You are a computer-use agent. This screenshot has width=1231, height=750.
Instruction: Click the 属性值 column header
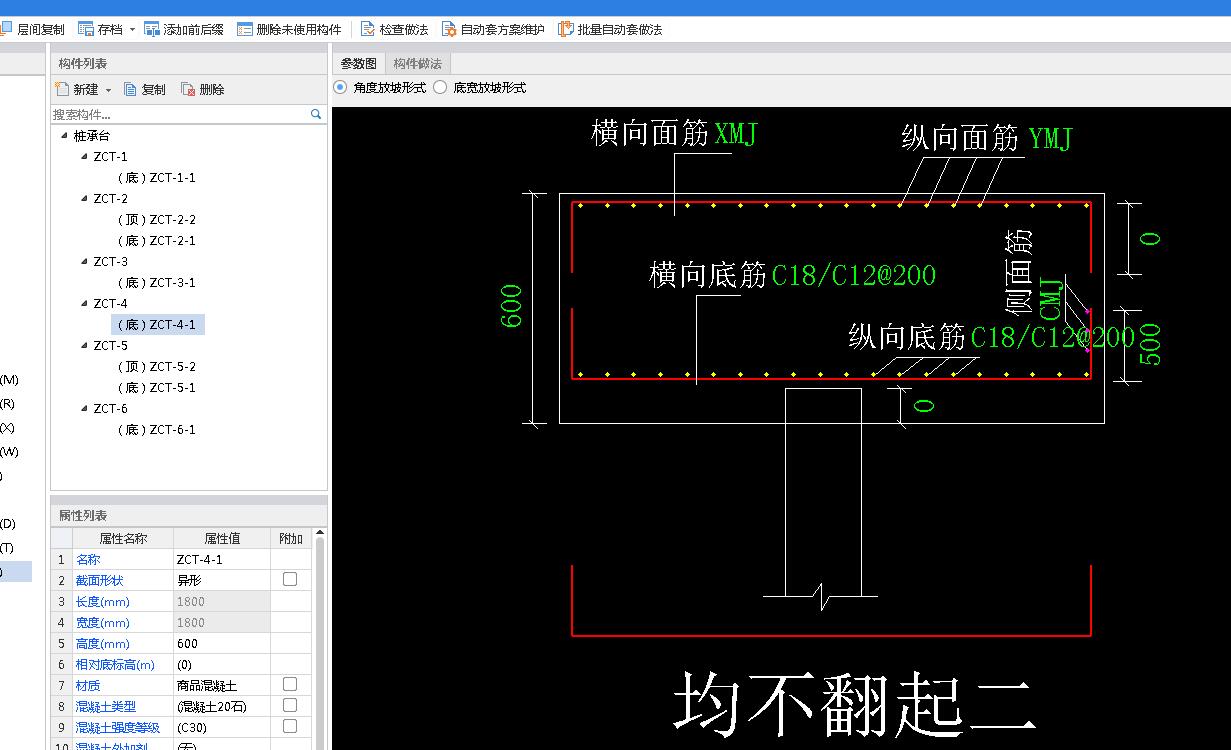click(x=221, y=538)
